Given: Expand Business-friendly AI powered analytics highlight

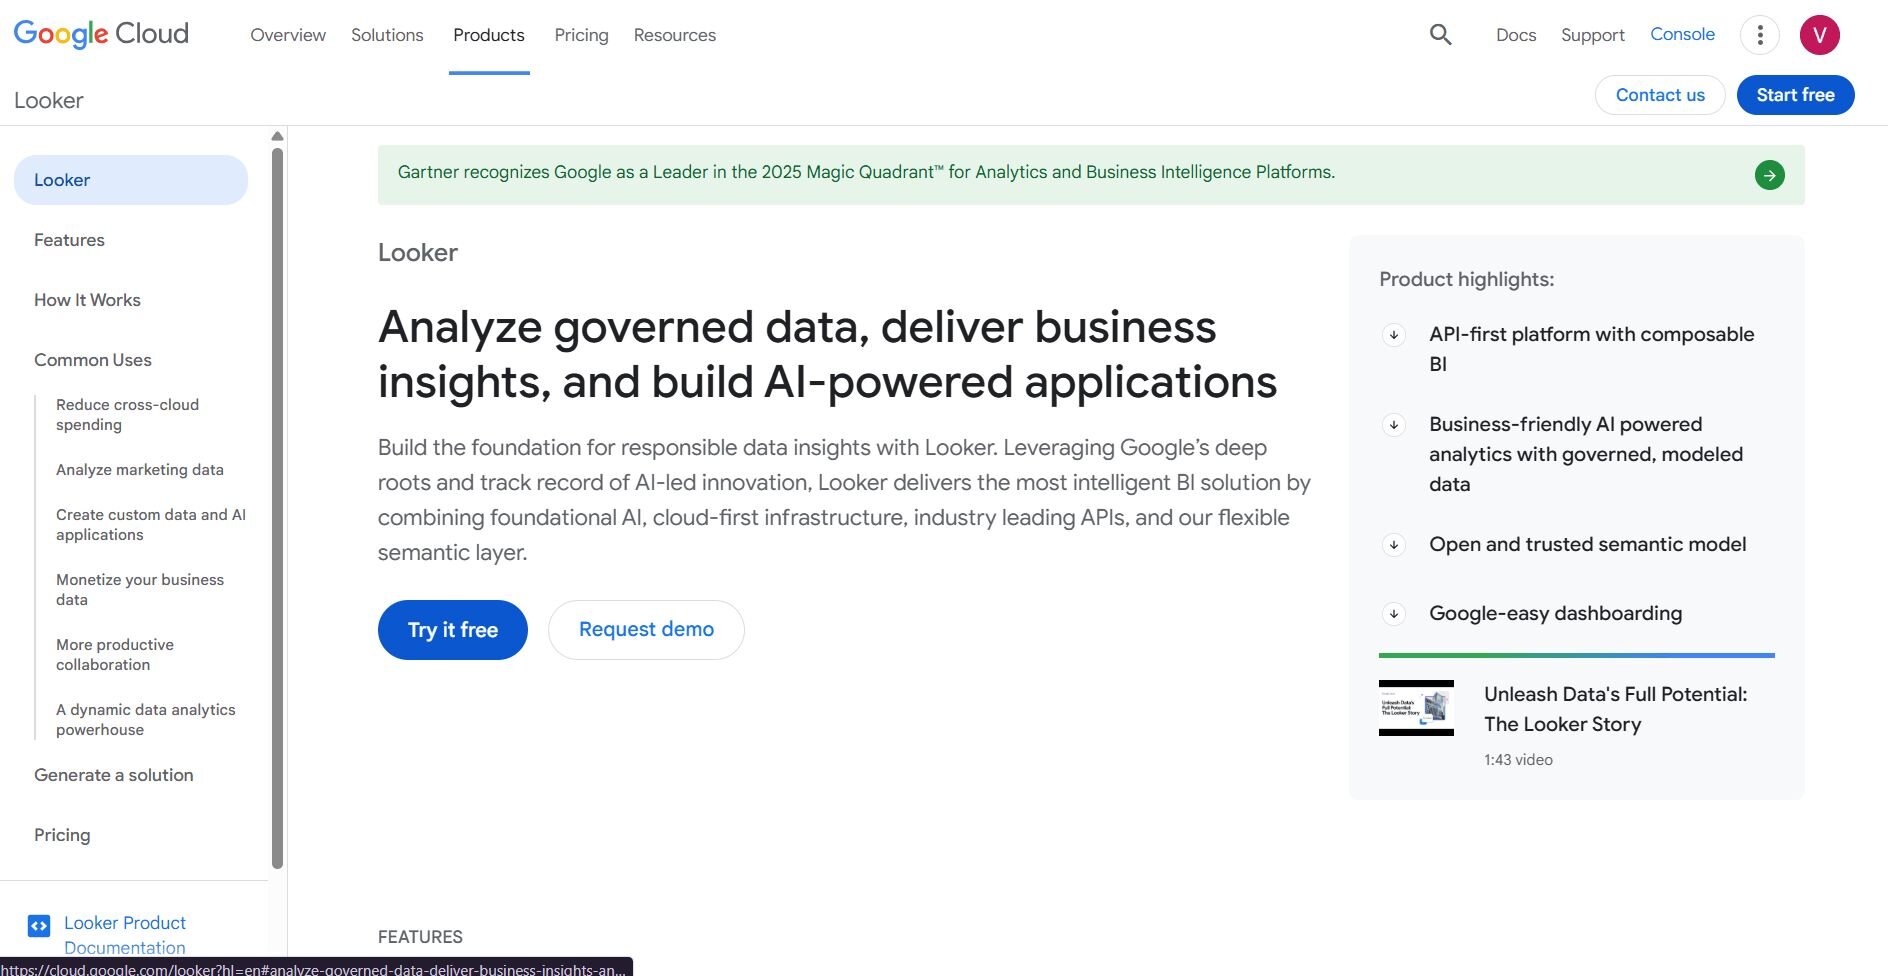Looking at the screenshot, I should coord(1394,425).
